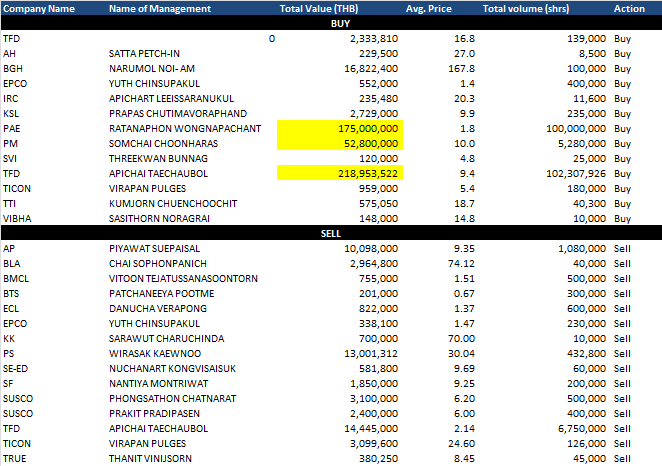
Task: Select the highlighted 52,800,000 cell
Action: tap(340, 144)
